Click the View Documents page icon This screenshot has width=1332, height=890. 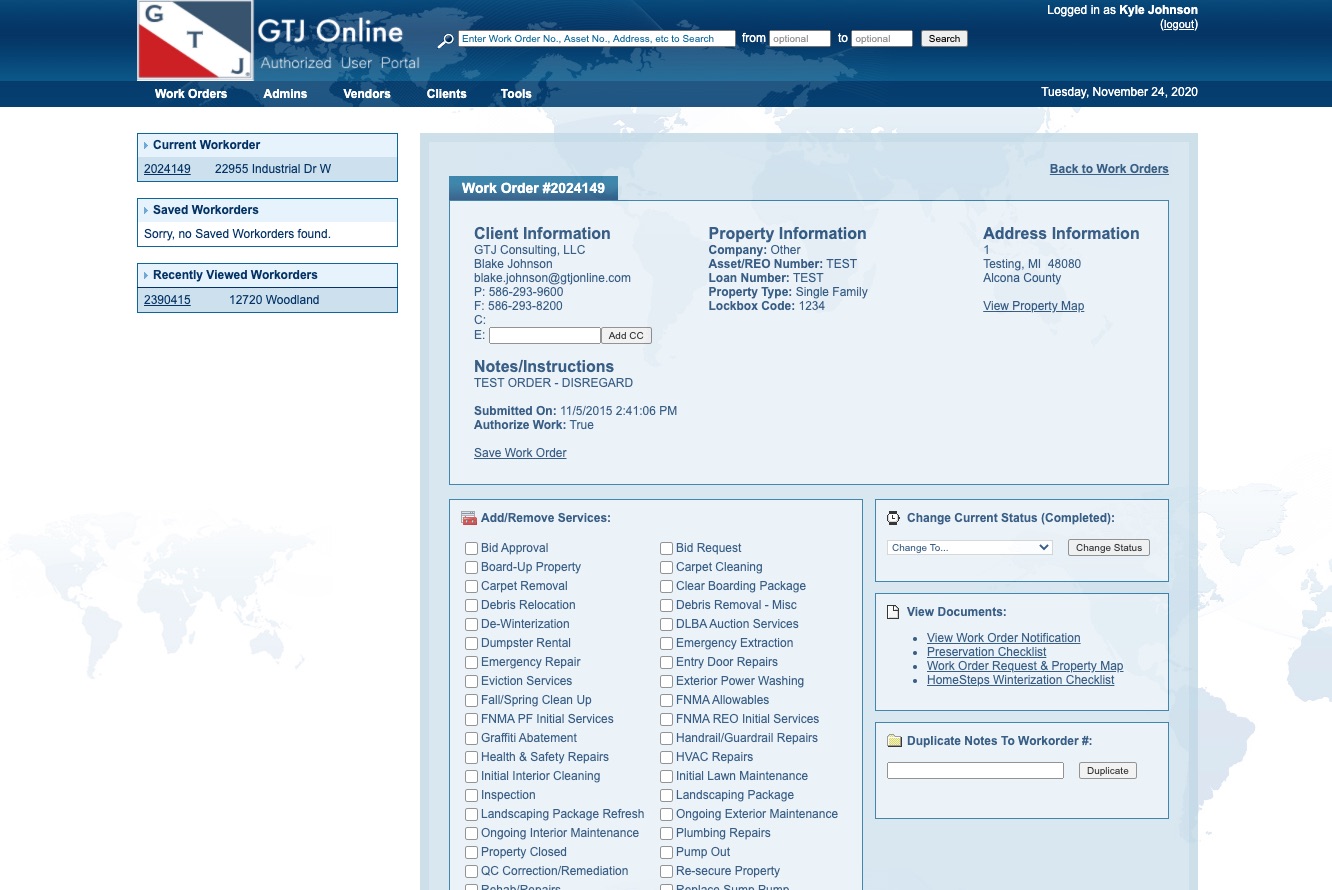[x=894, y=612]
